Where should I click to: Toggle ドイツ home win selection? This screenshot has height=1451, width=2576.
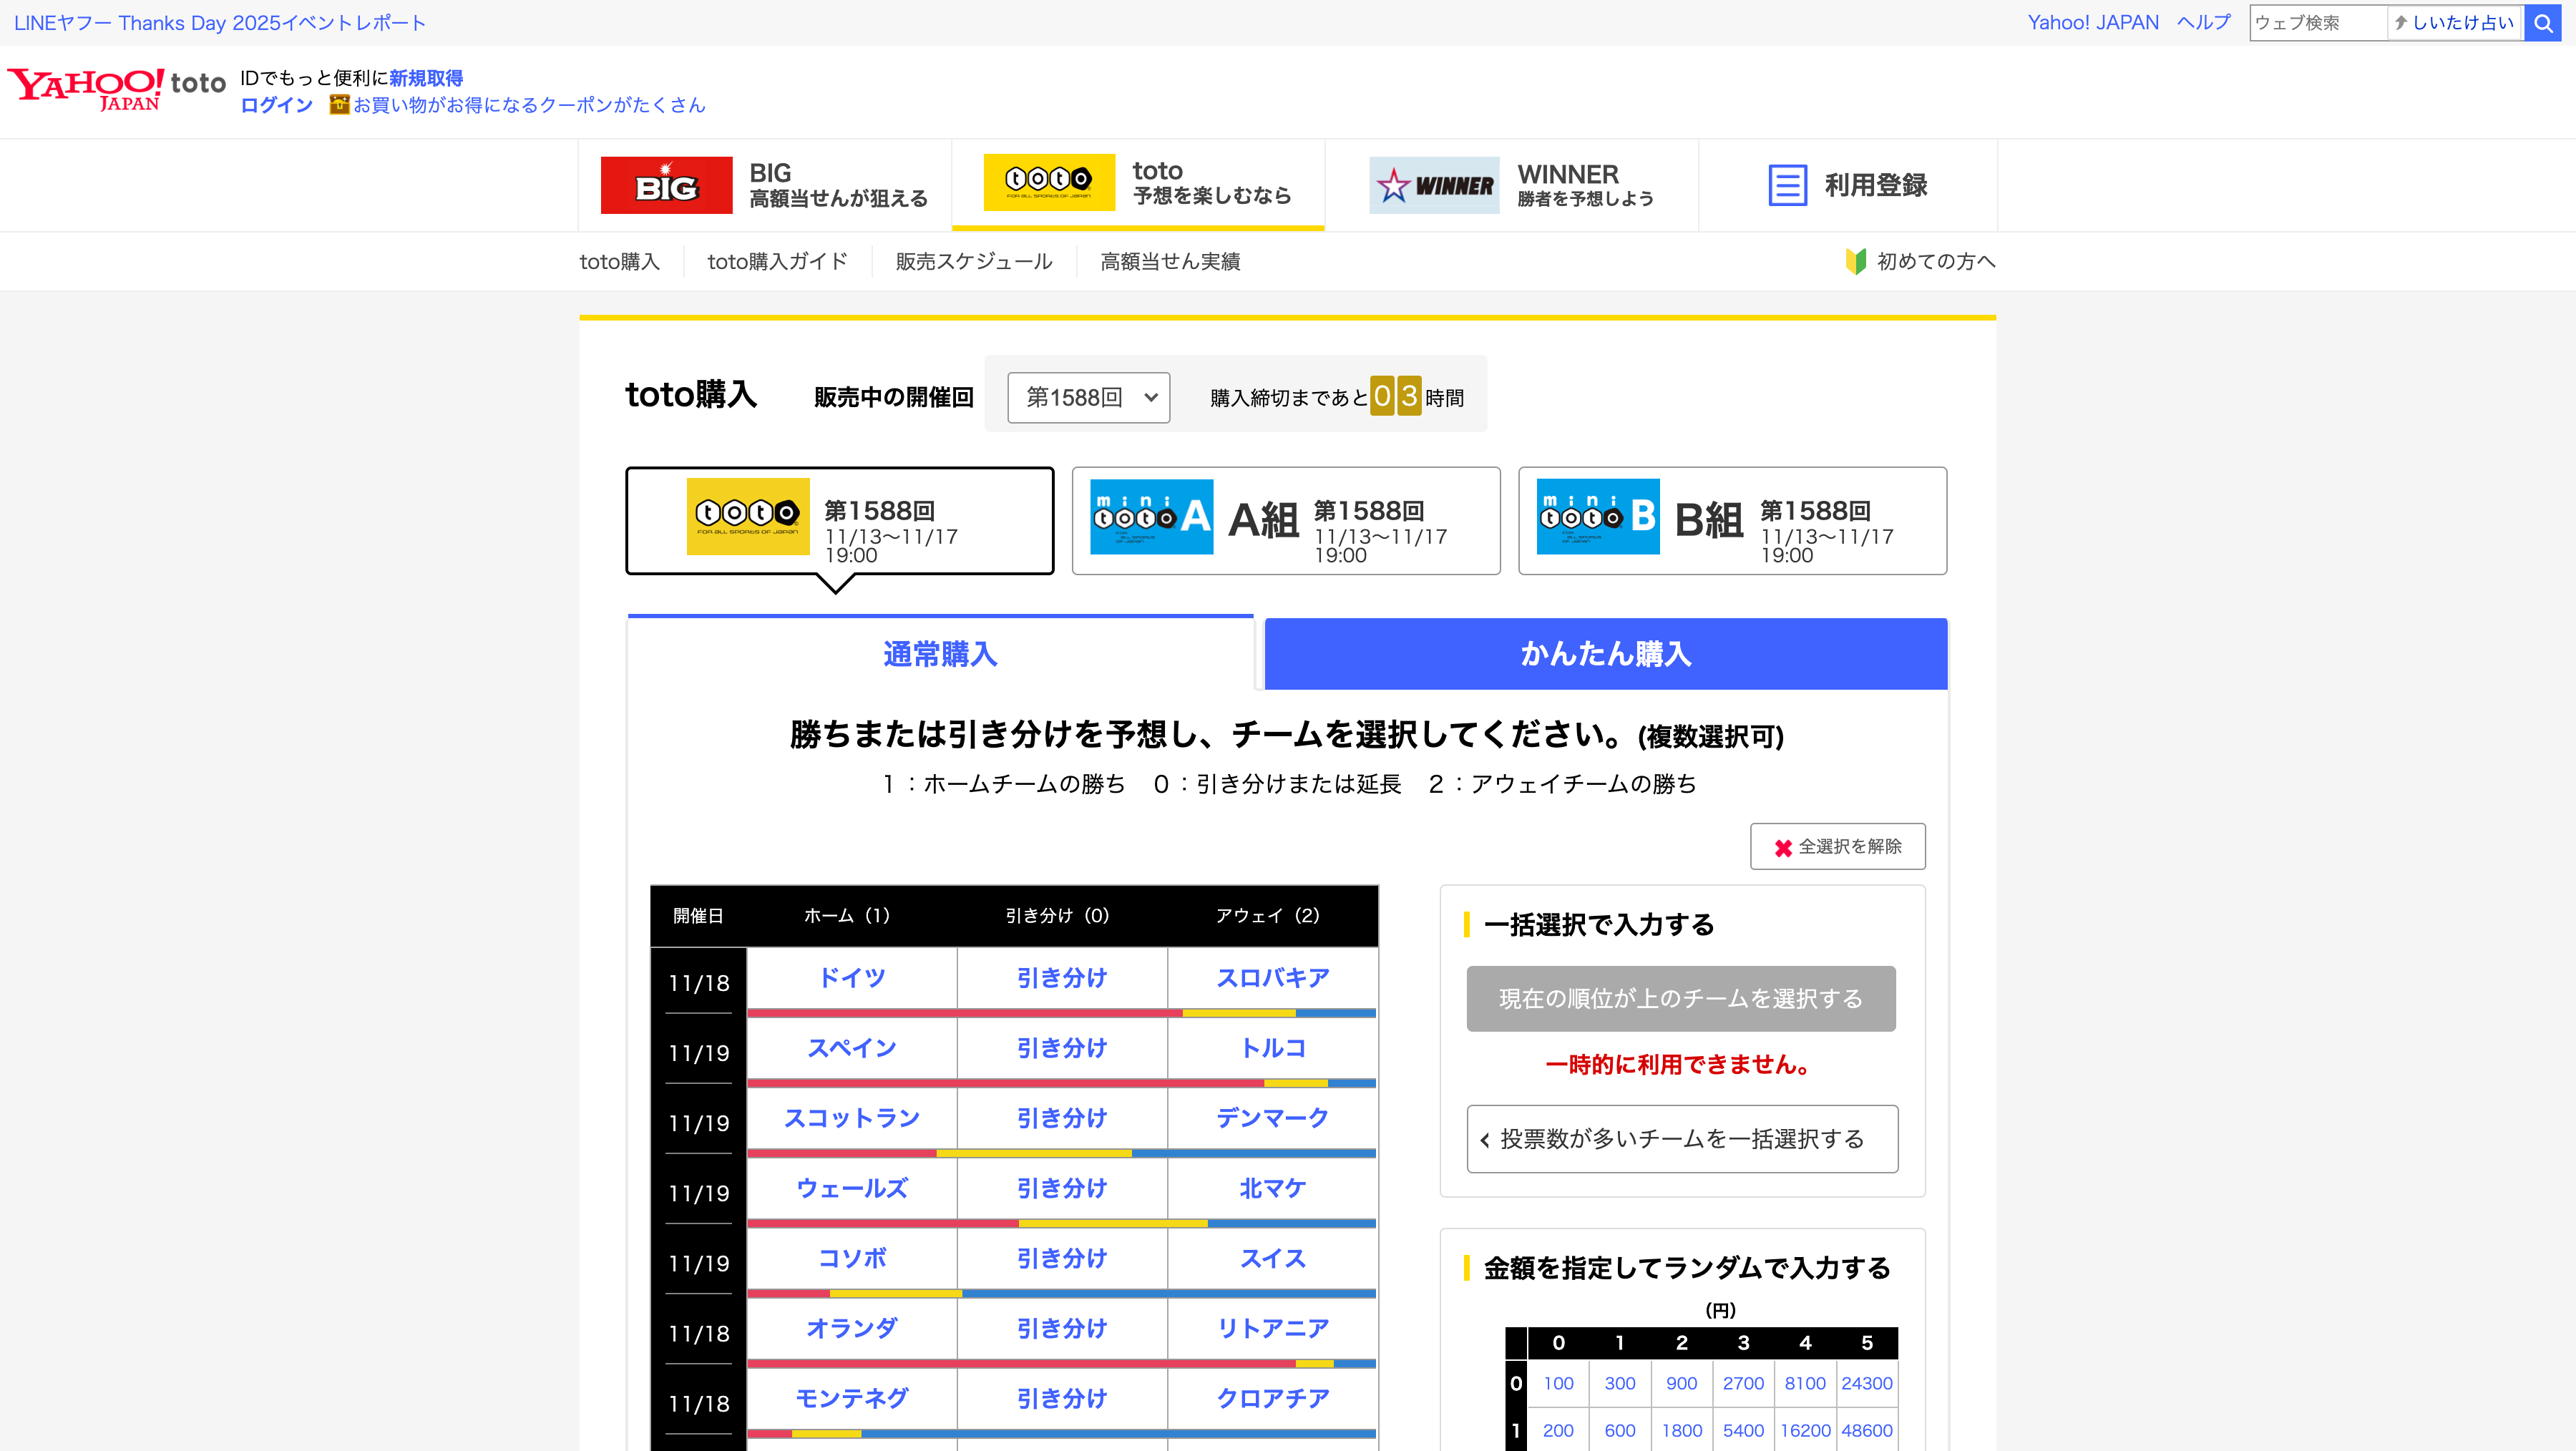851,978
